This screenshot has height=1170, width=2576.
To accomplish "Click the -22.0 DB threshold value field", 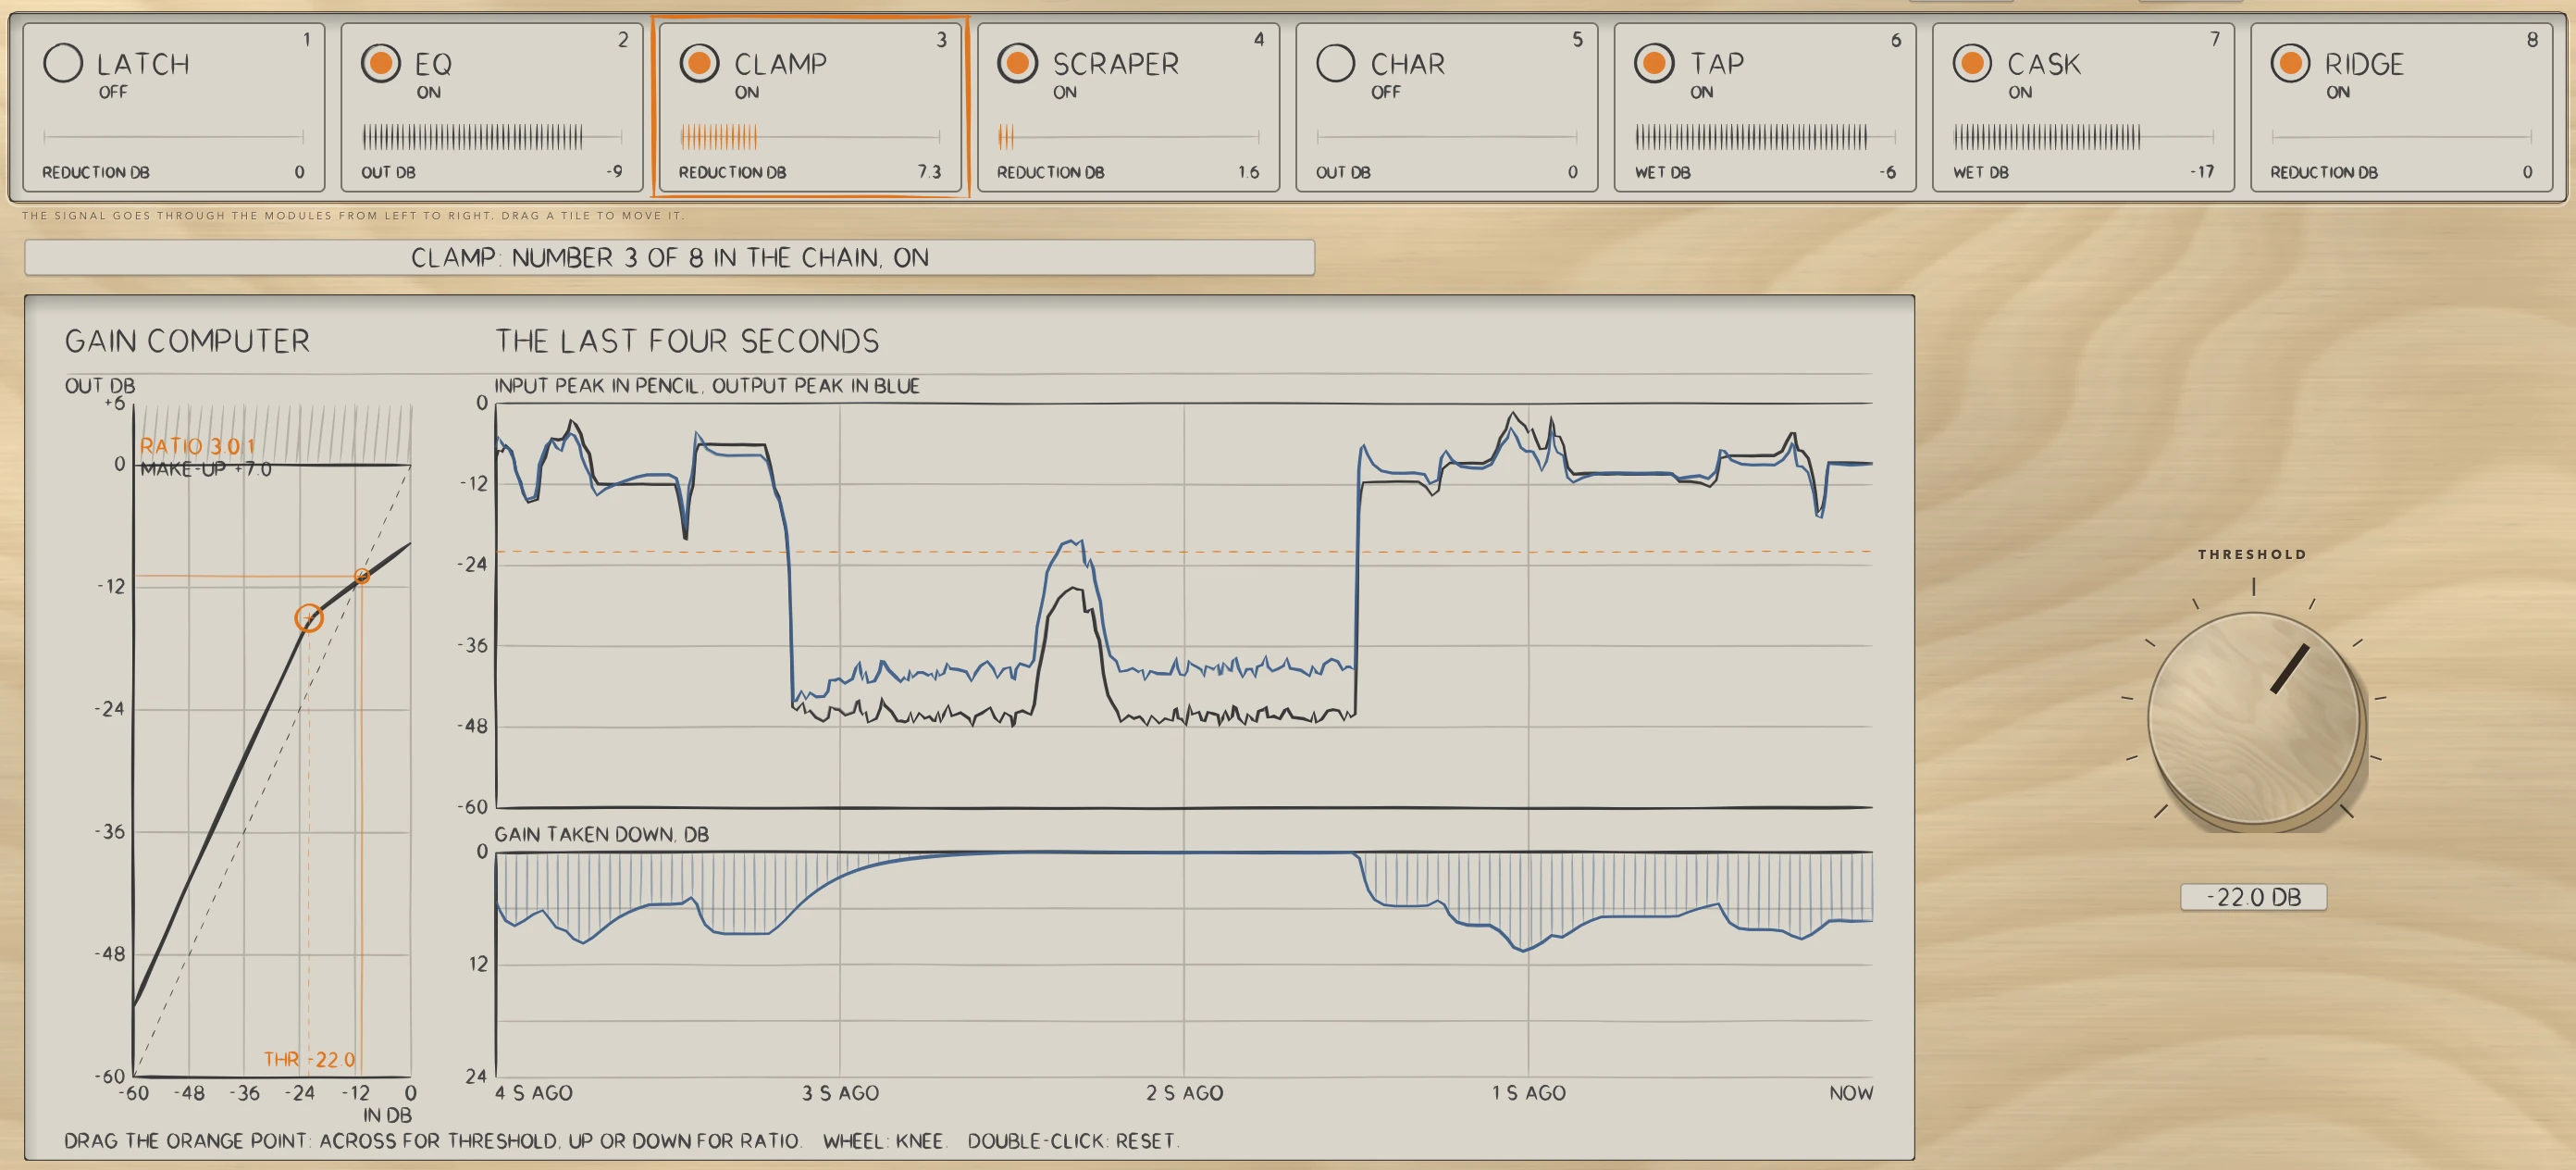I will pyautogui.click(x=2253, y=897).
